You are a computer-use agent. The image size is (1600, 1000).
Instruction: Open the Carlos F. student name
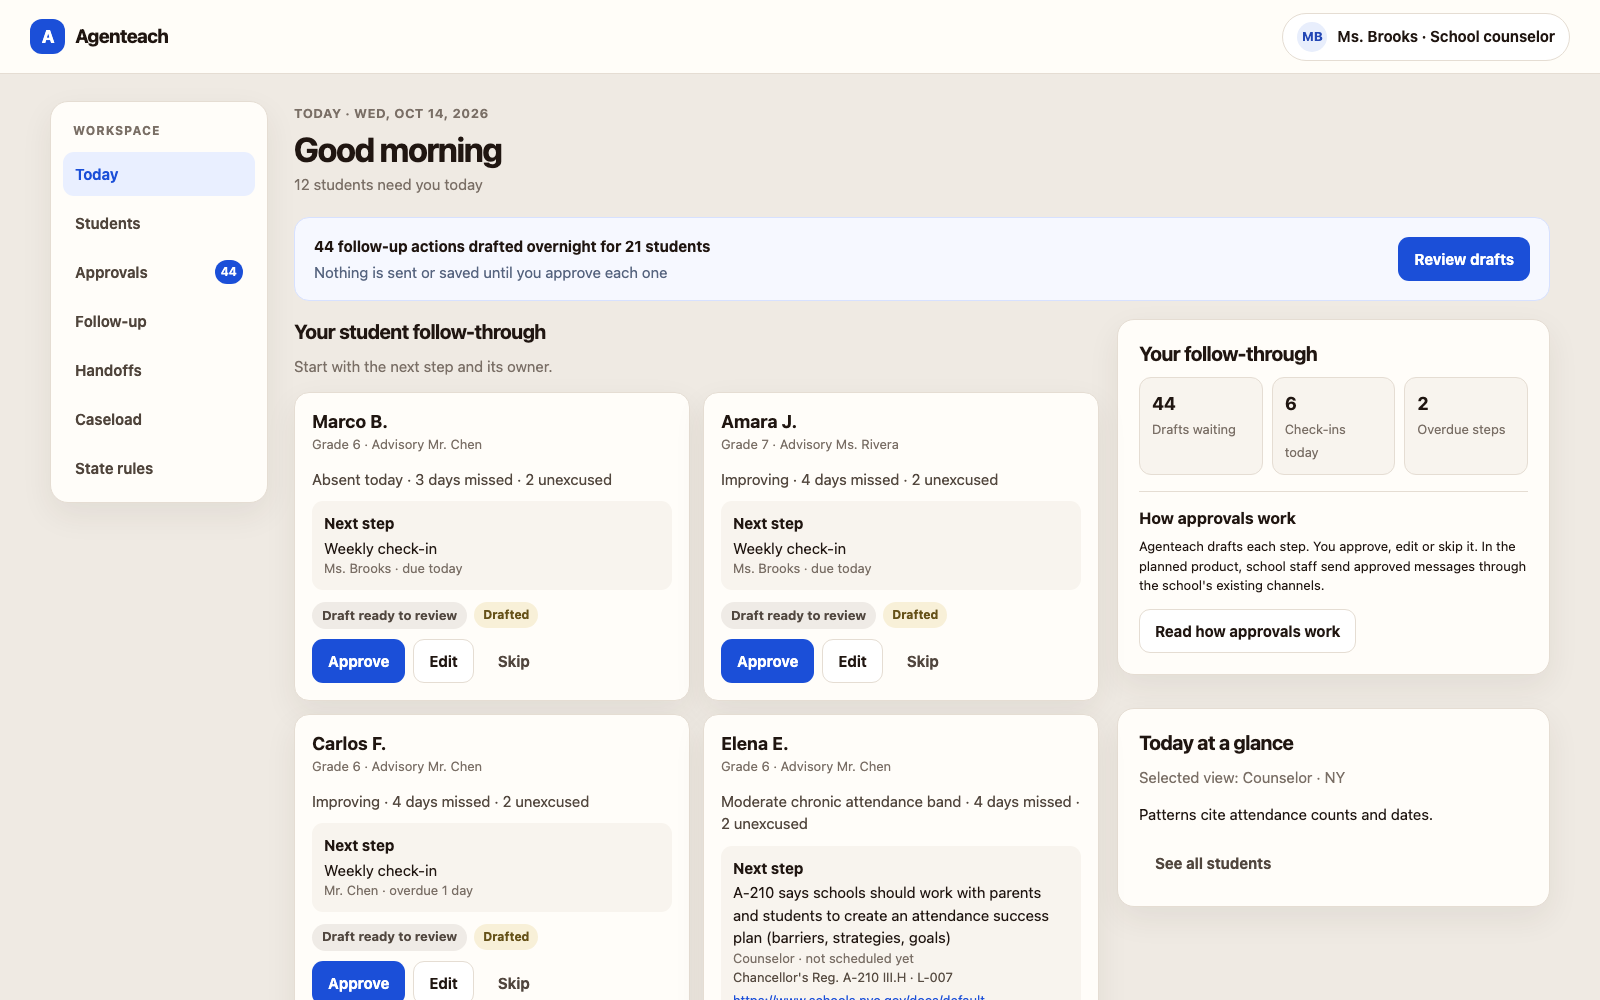pos(348,744)
